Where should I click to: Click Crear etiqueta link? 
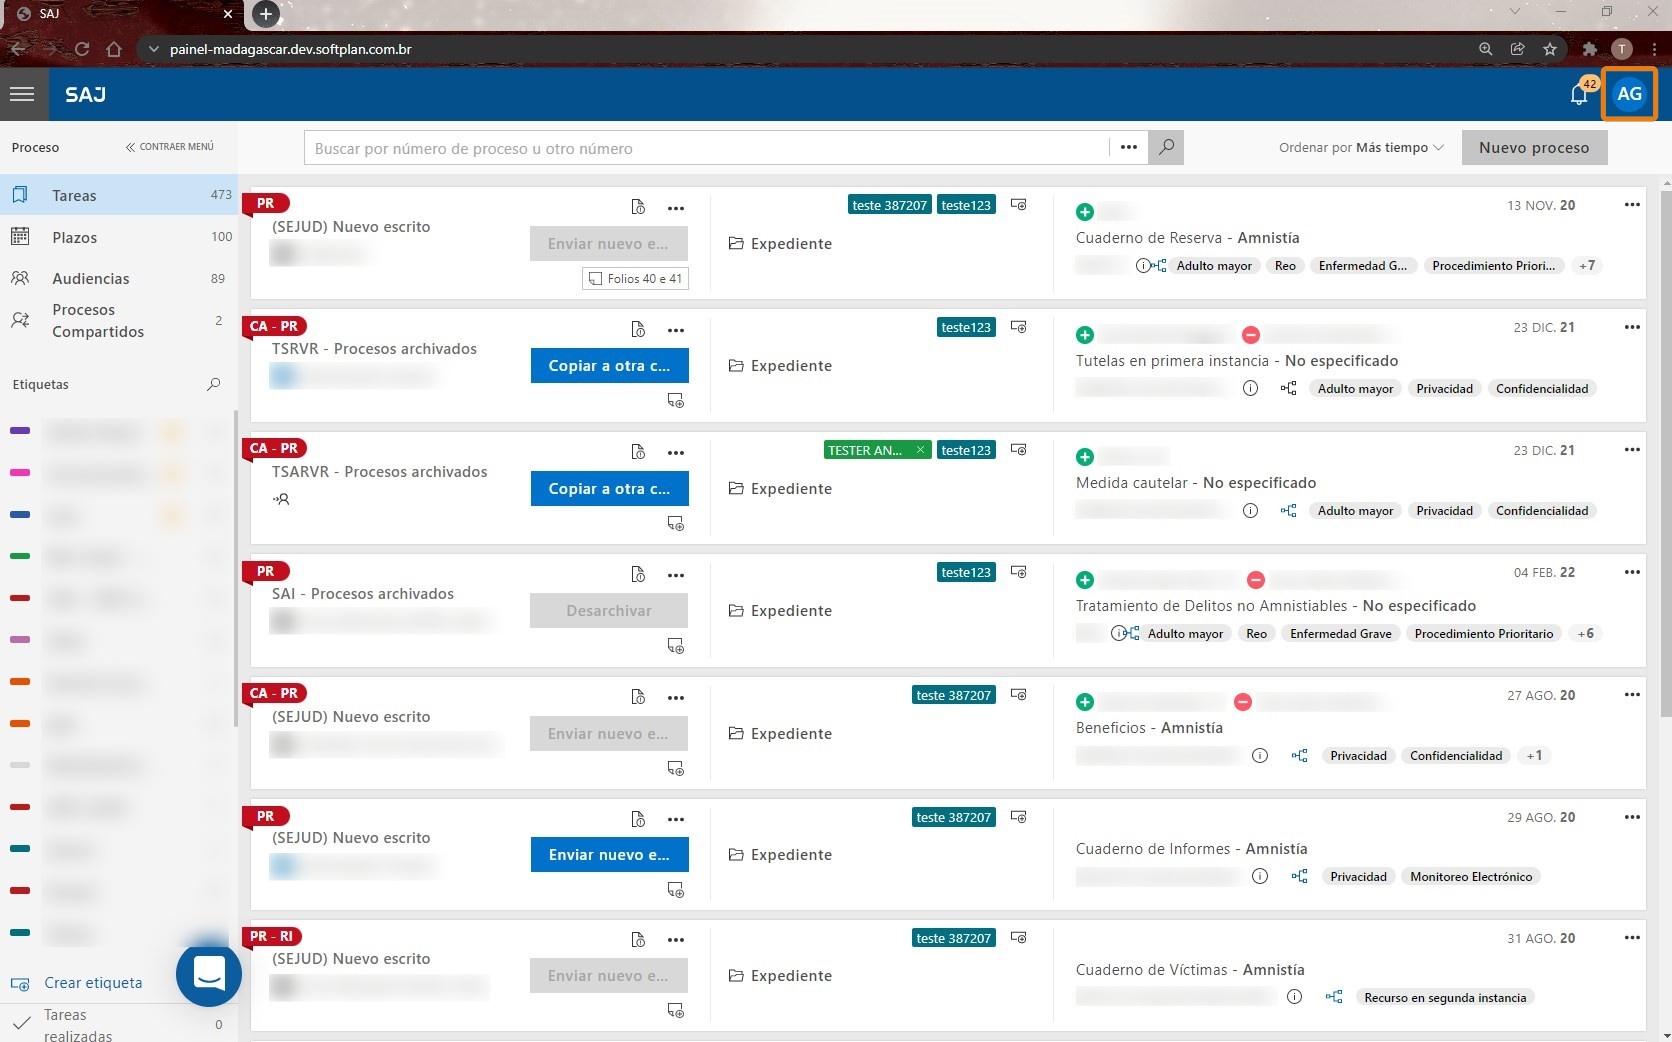point(93,983)
